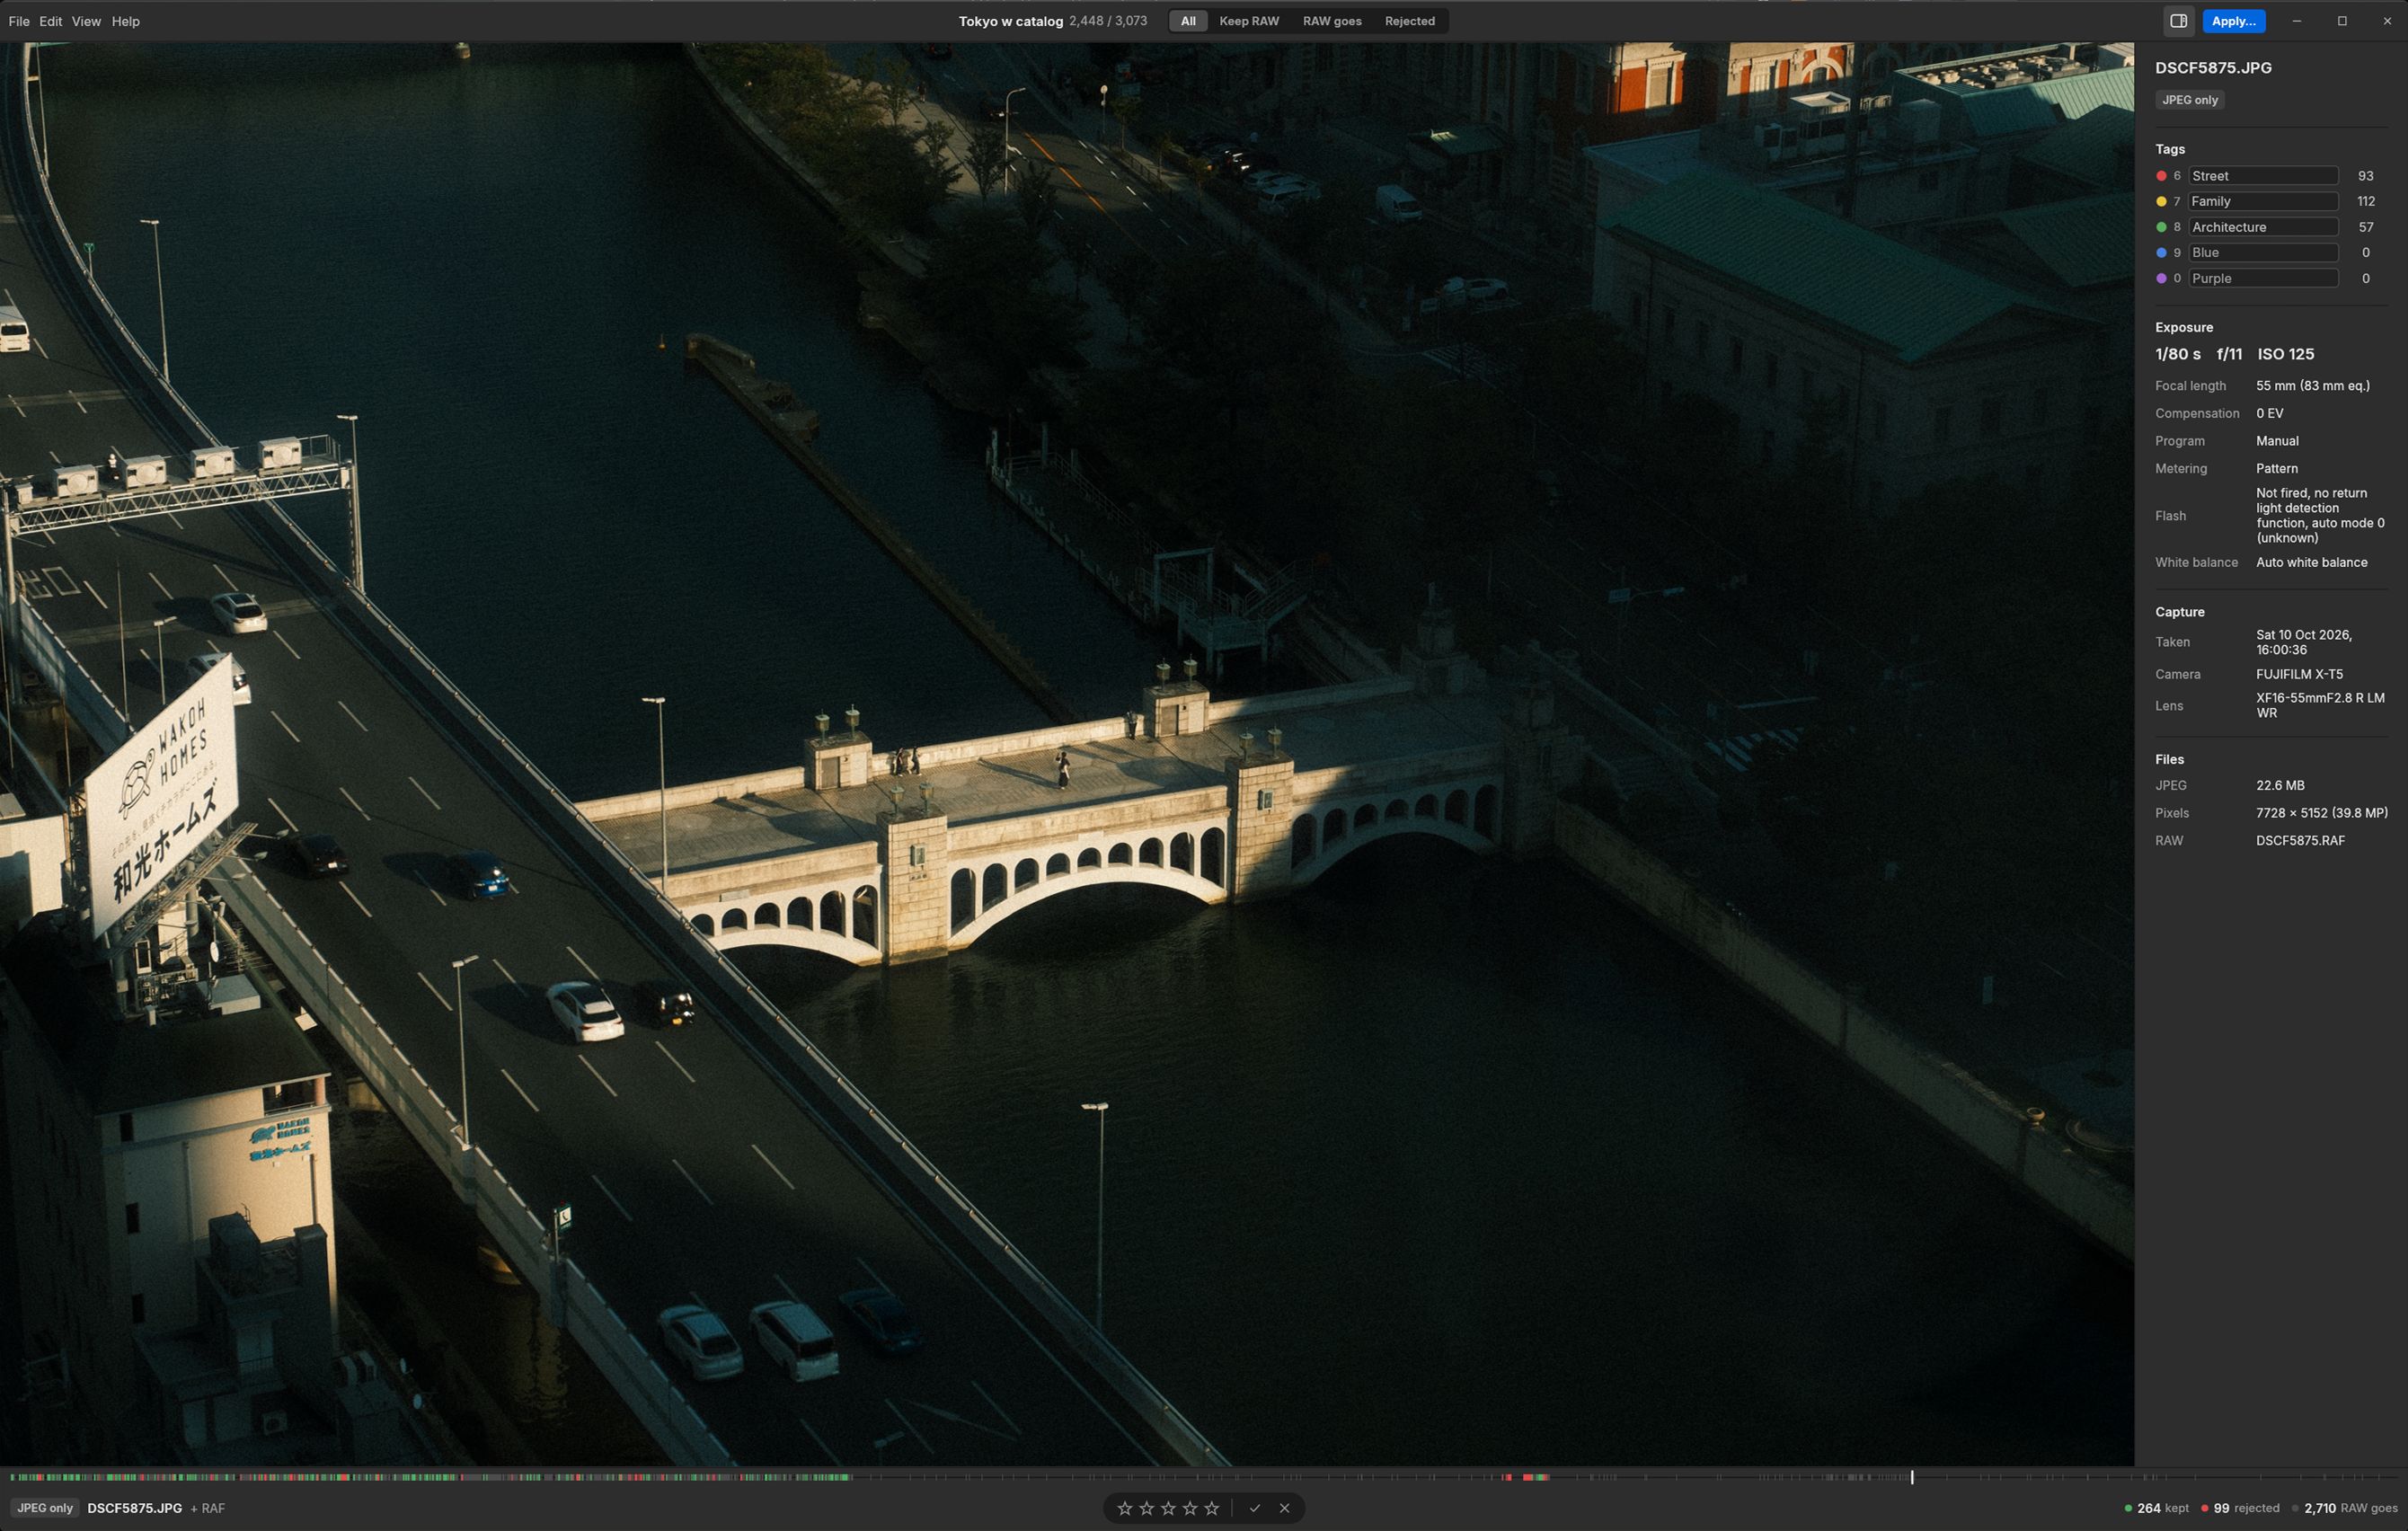2408x1531 pixels.
Task: Apply the green Architecture tag dot
Action: [2161, 227]
